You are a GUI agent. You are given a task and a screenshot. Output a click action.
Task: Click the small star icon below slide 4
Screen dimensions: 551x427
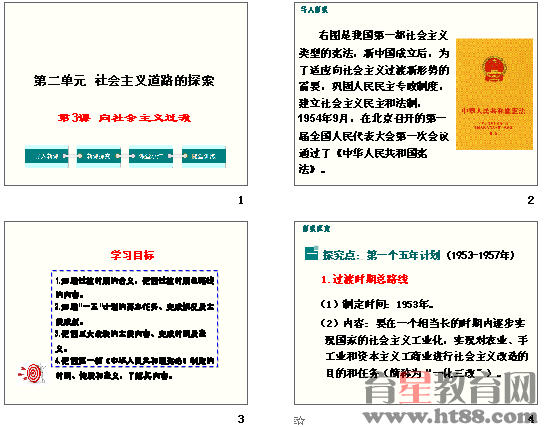[x=299, y=420]
